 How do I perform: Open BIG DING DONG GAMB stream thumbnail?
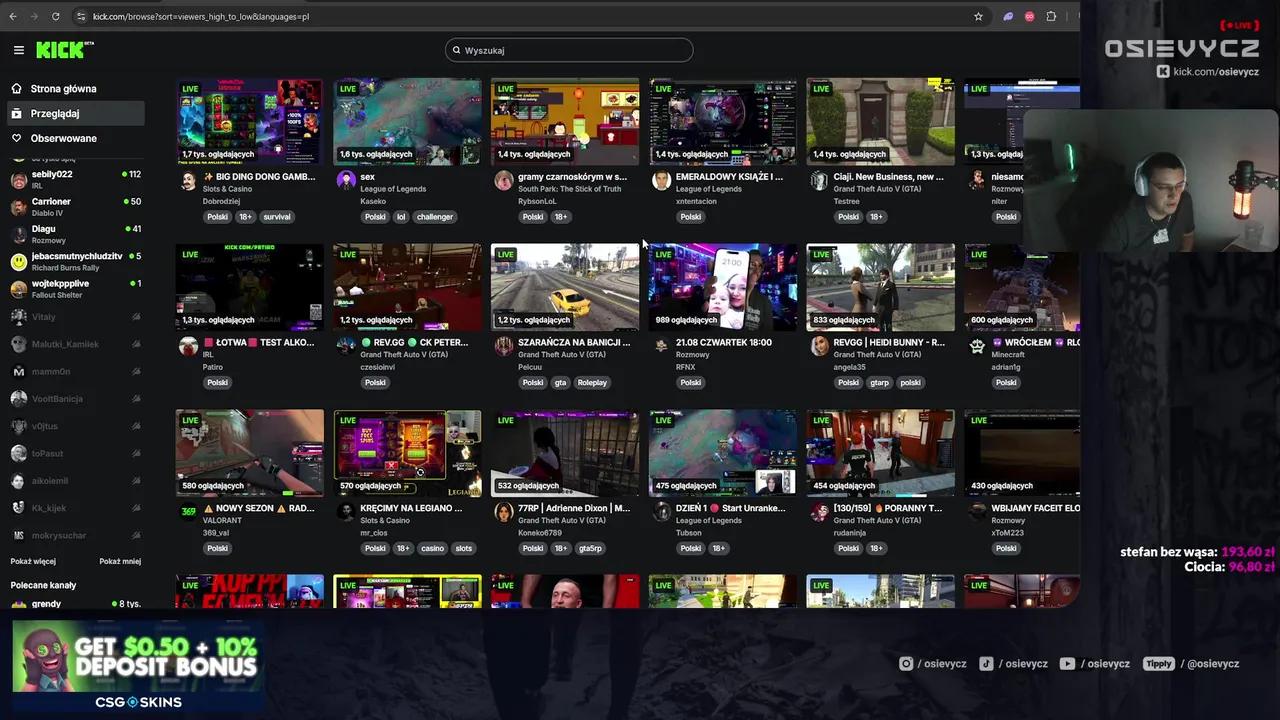(249, 122)
